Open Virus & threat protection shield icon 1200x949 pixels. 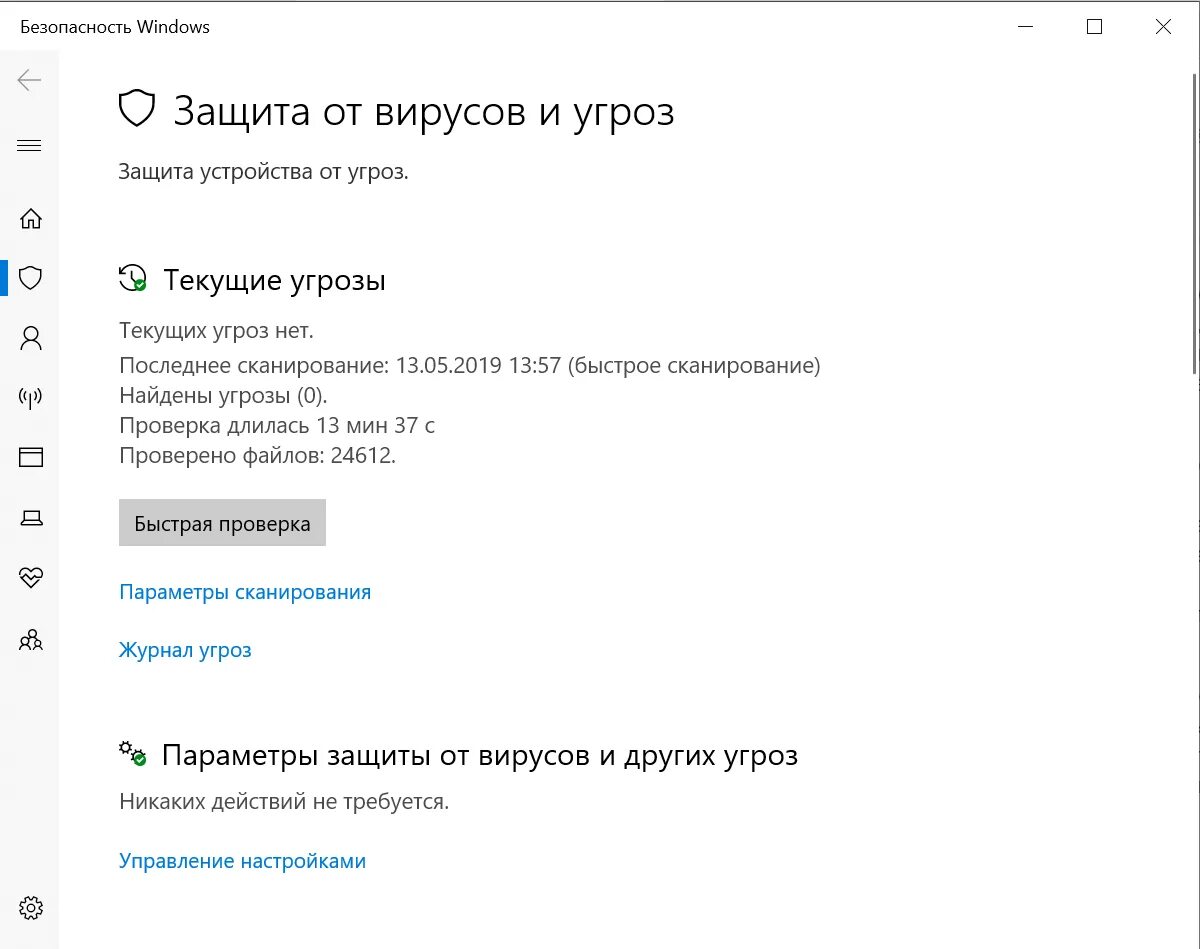pyautogui.click(x=31, y=277)
